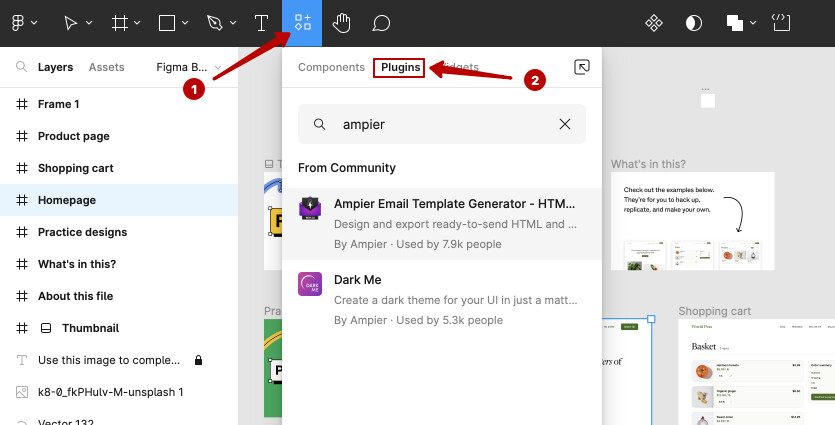The height and width of the screenshot is (425, 835).
Task: Clear the ampier search with X
Action: (565, 124)
